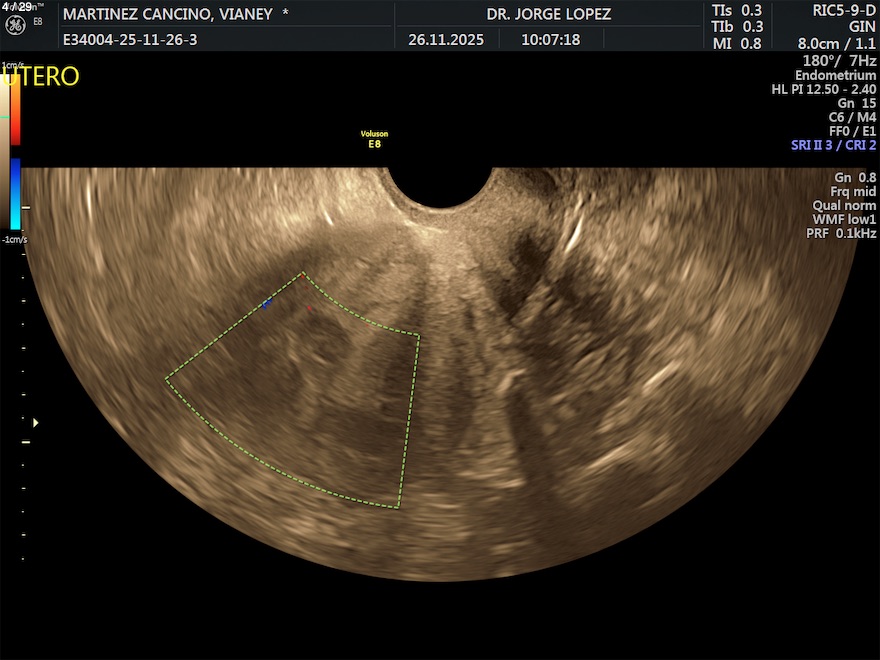
Task: Click the blue segment of velocity color bar
Action: [15, 180]
